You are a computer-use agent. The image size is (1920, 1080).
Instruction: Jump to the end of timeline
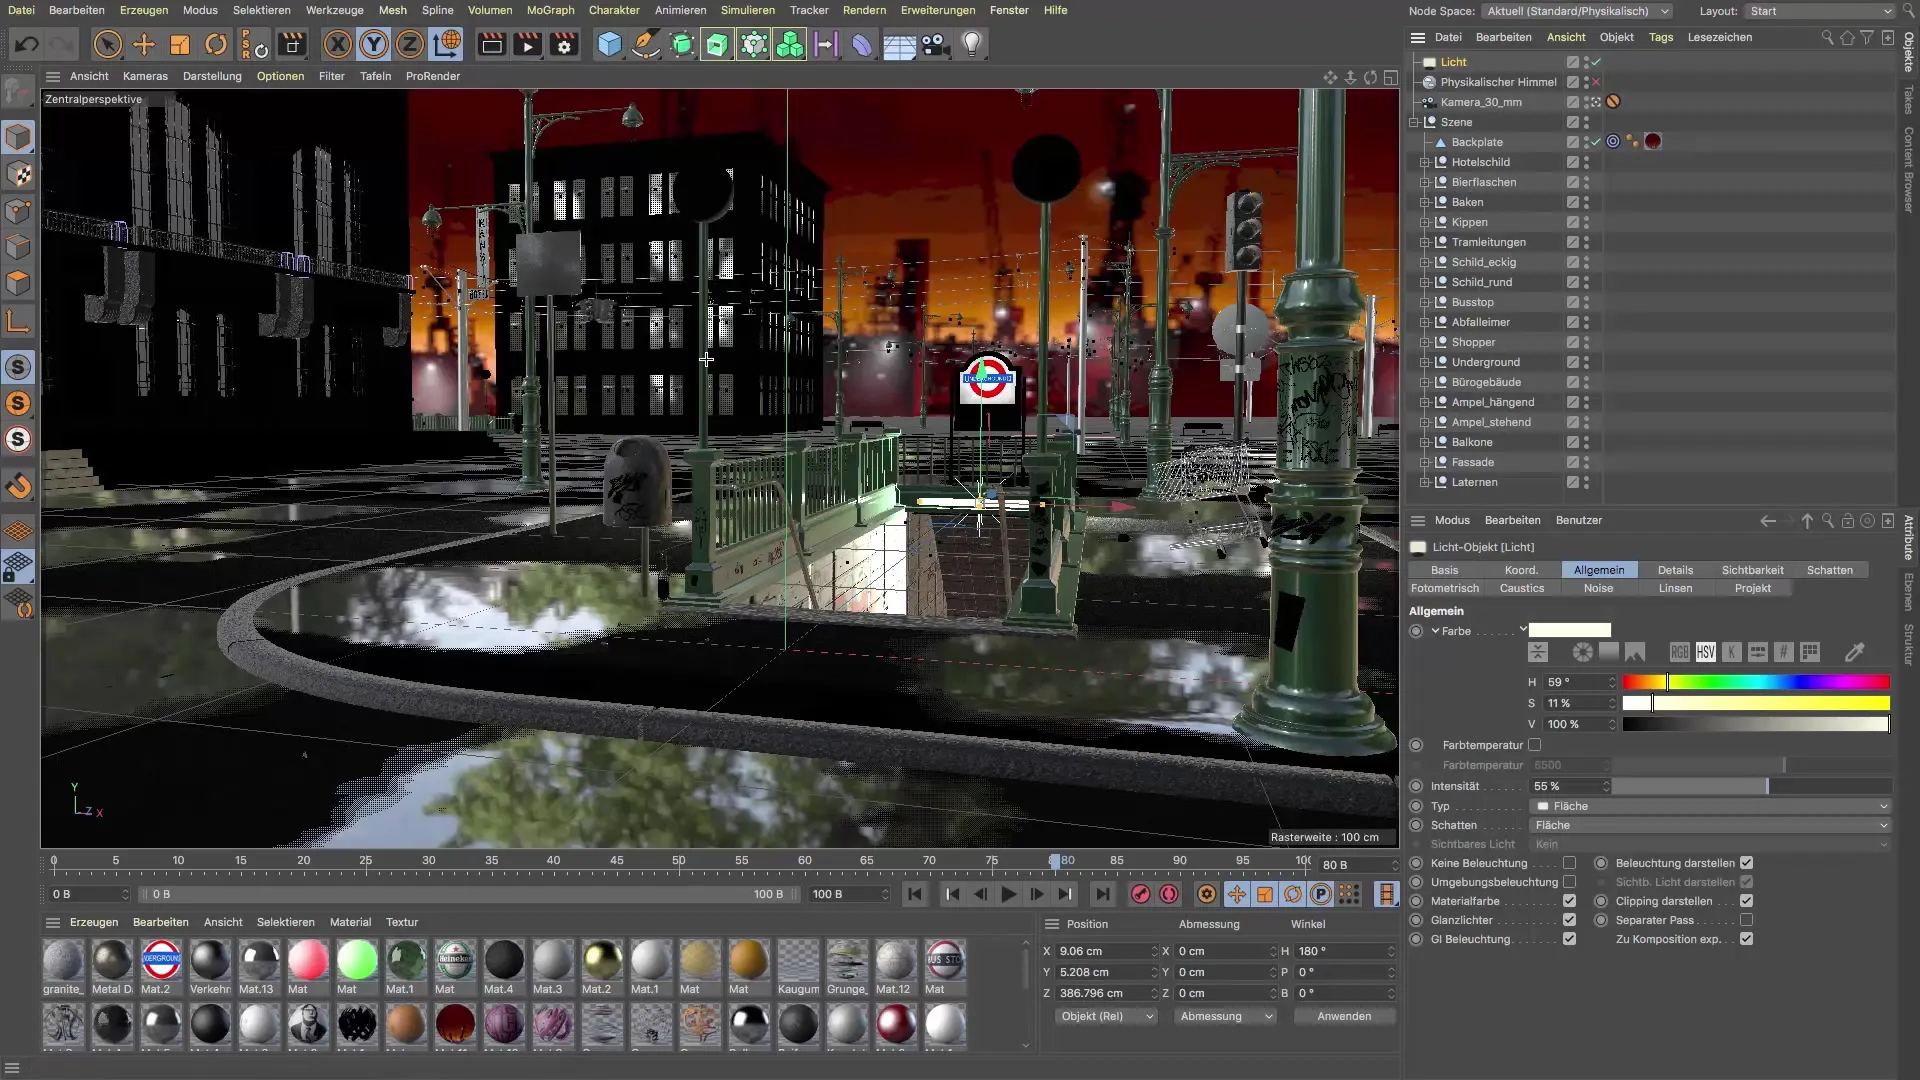click(1102, 894)
